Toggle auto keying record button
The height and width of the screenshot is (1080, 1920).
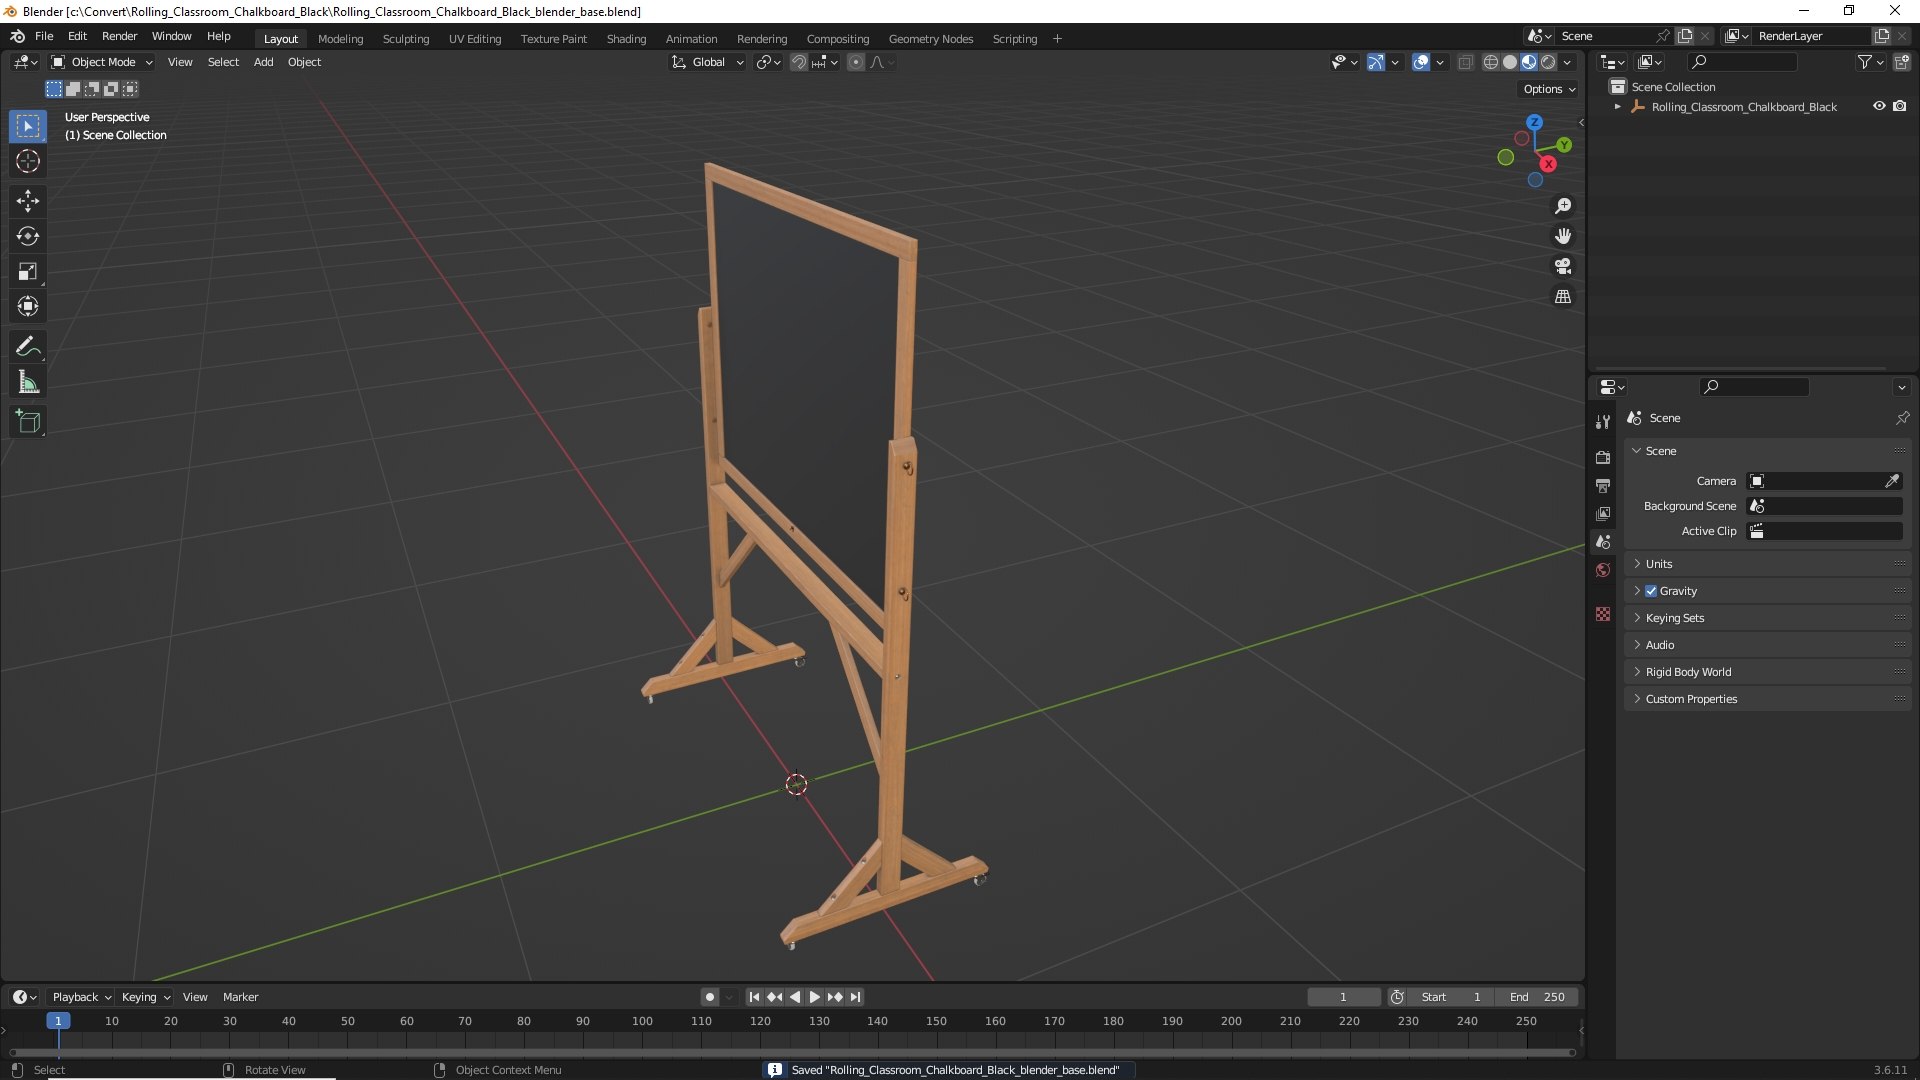pyautogui.click(x=710, y=997)
